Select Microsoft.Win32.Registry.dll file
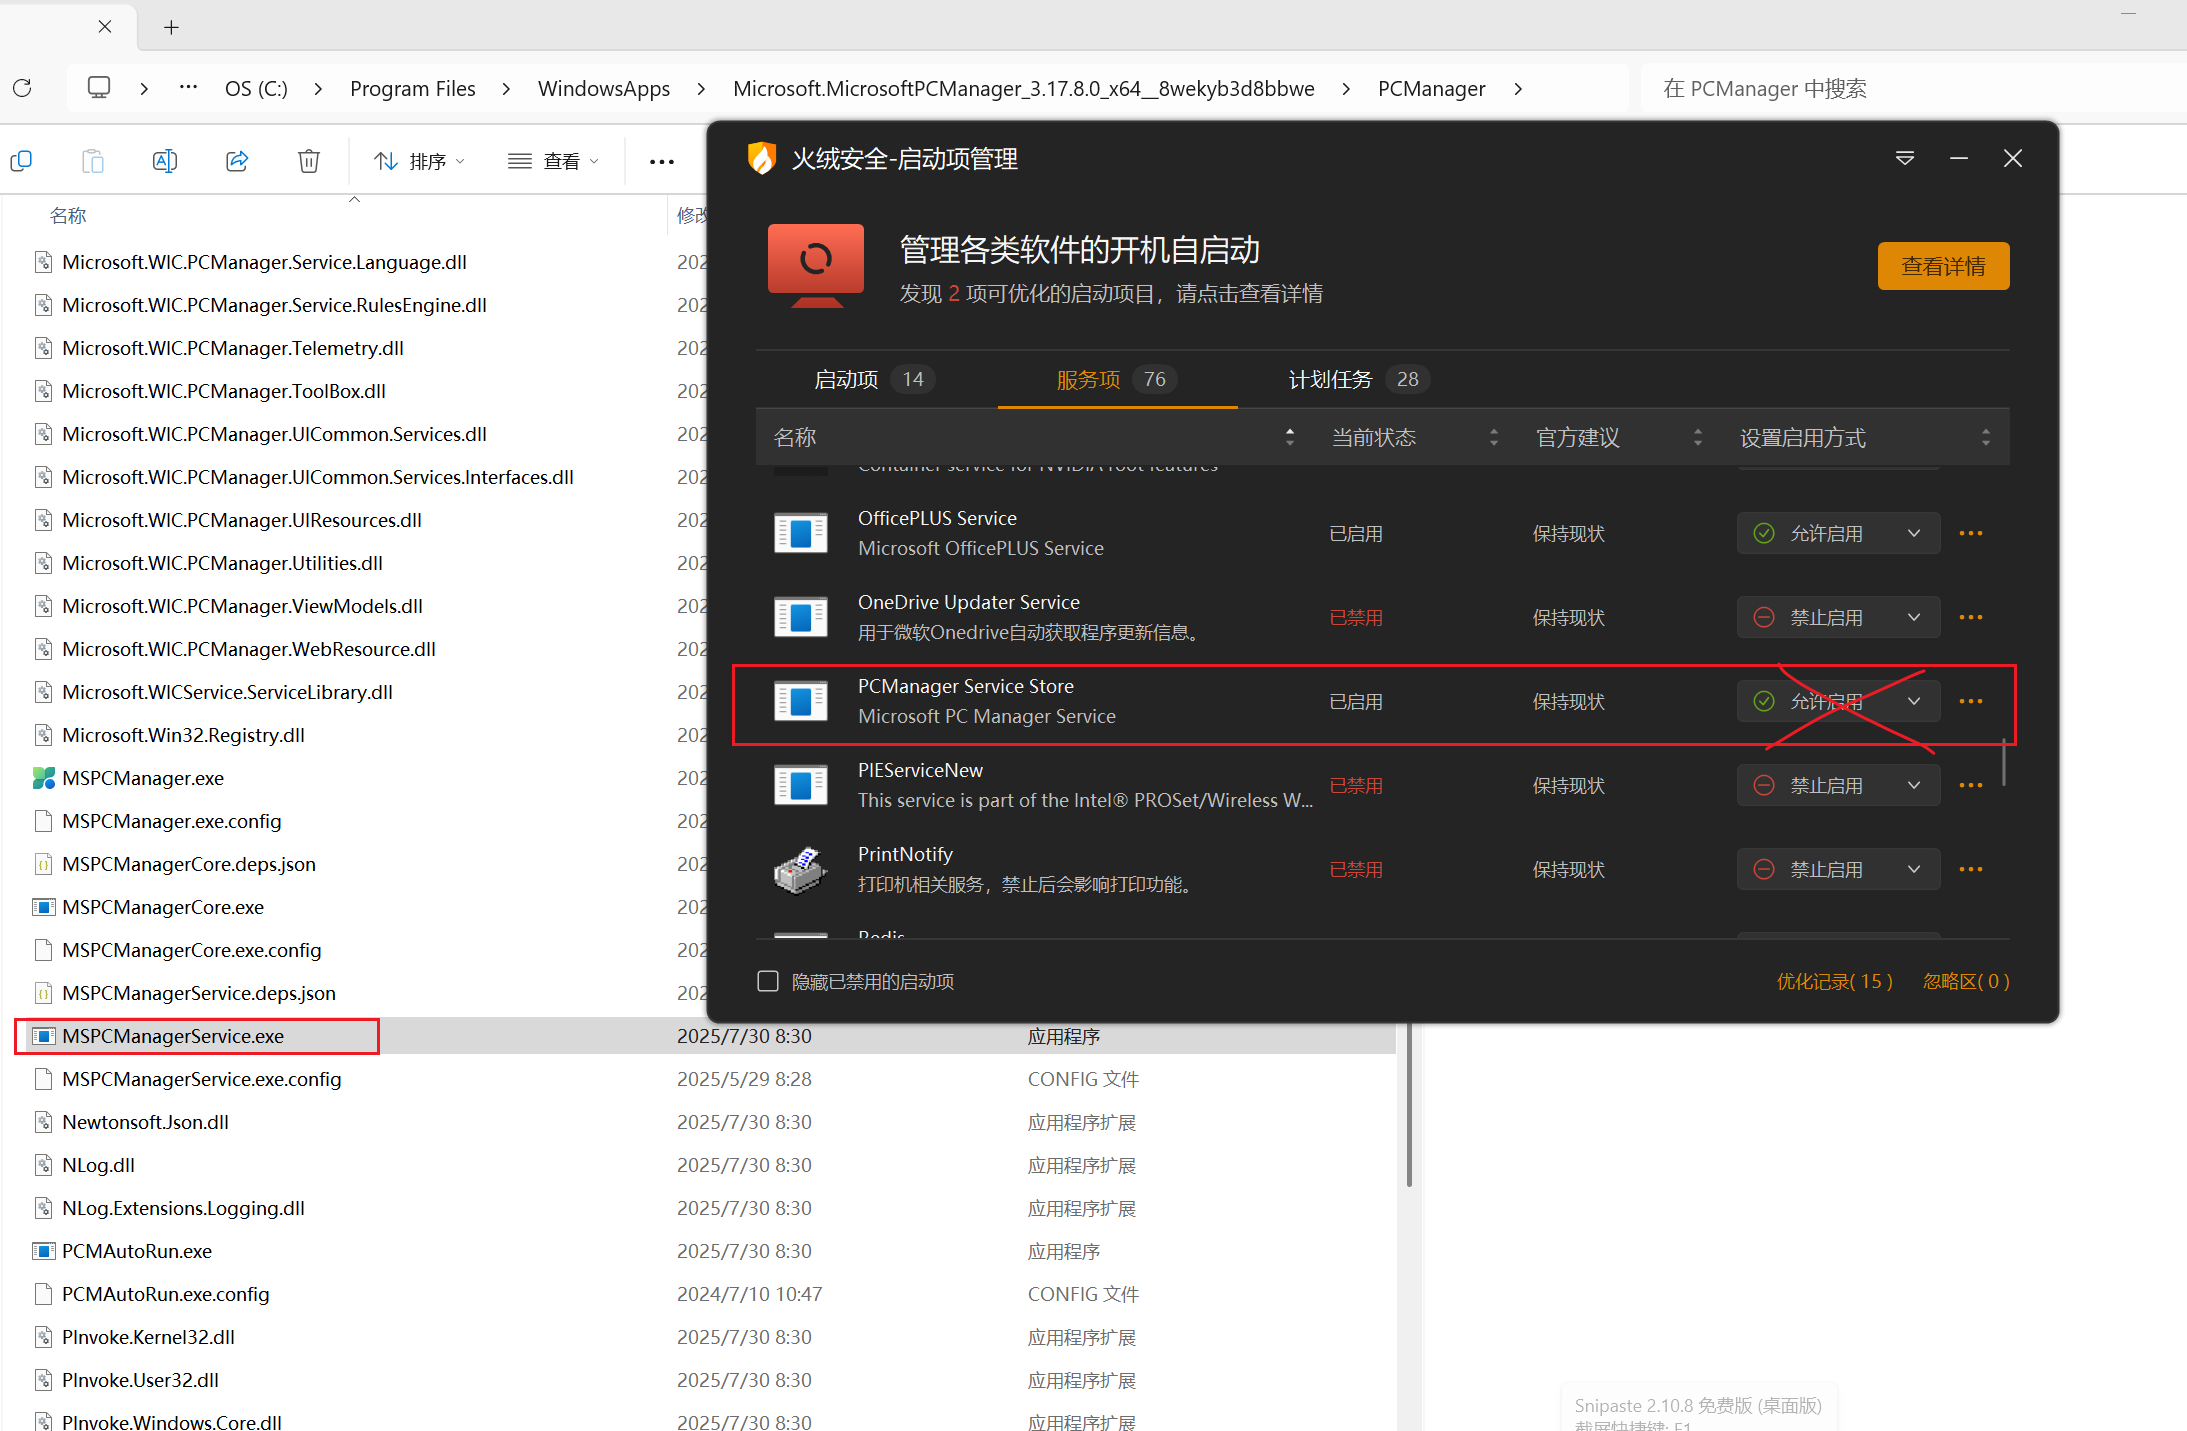The width and height of the screenshot is (2187, 1431). (183, 735)
